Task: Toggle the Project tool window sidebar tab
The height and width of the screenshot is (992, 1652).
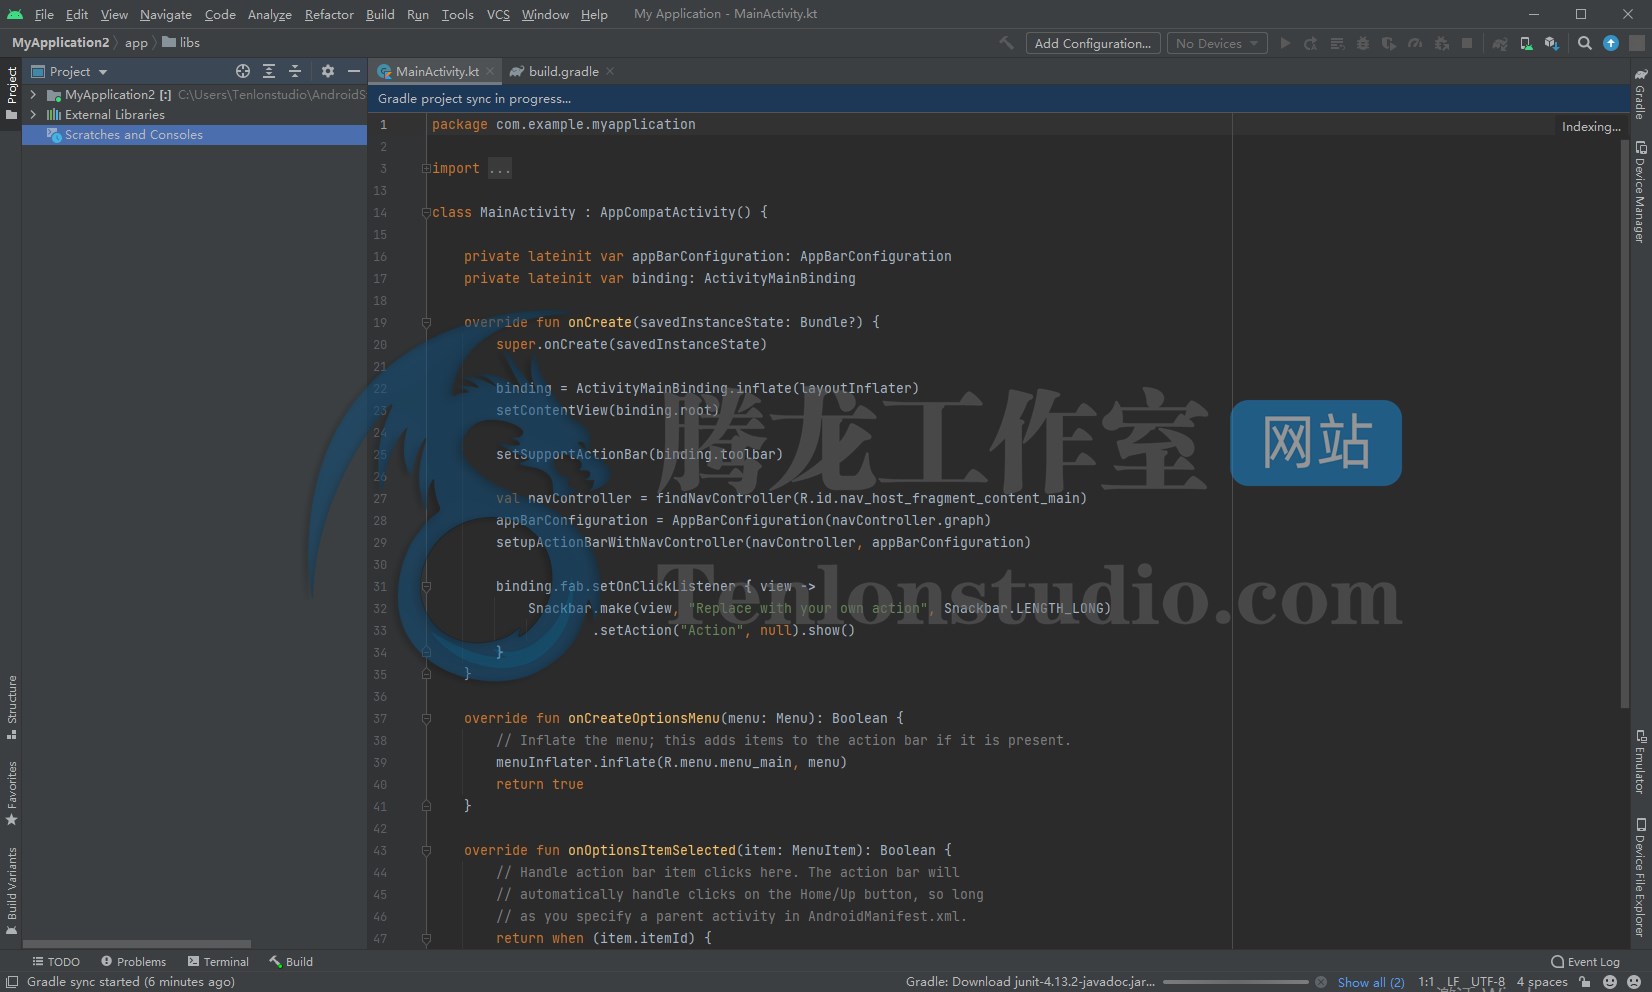Action: (11, 93)
